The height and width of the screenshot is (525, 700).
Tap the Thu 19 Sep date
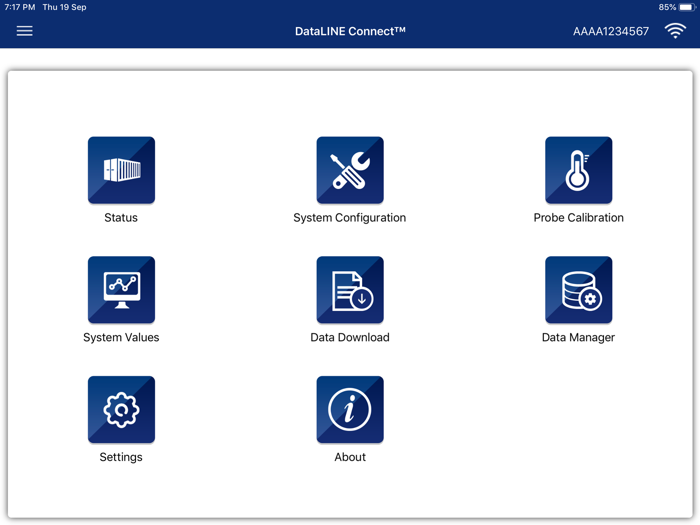[64, 7]
